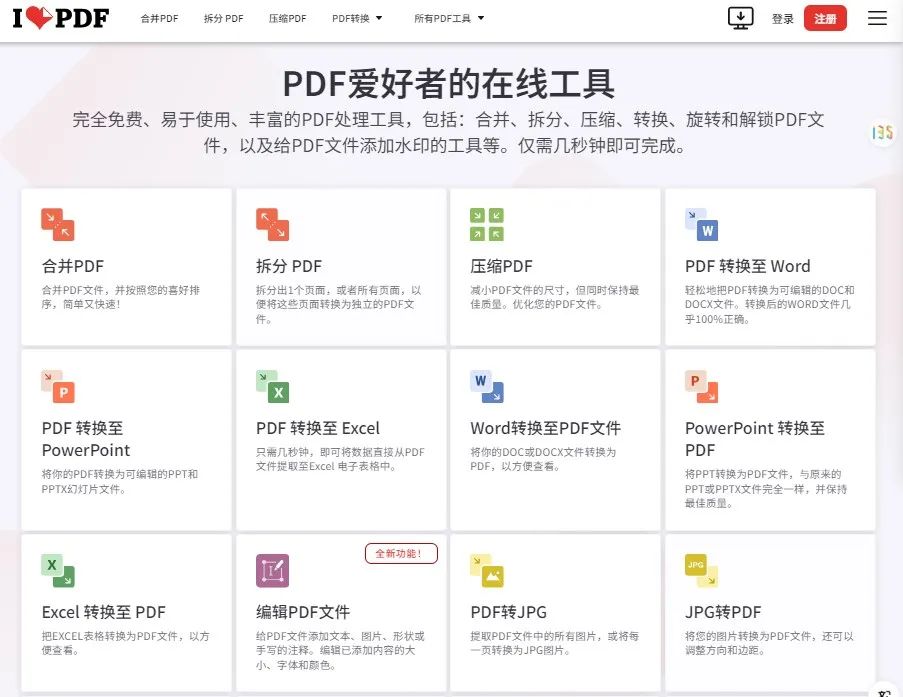Click the split PDF tool icon
903x697 pixels.
pyautogui.click(x=272, y=225)
